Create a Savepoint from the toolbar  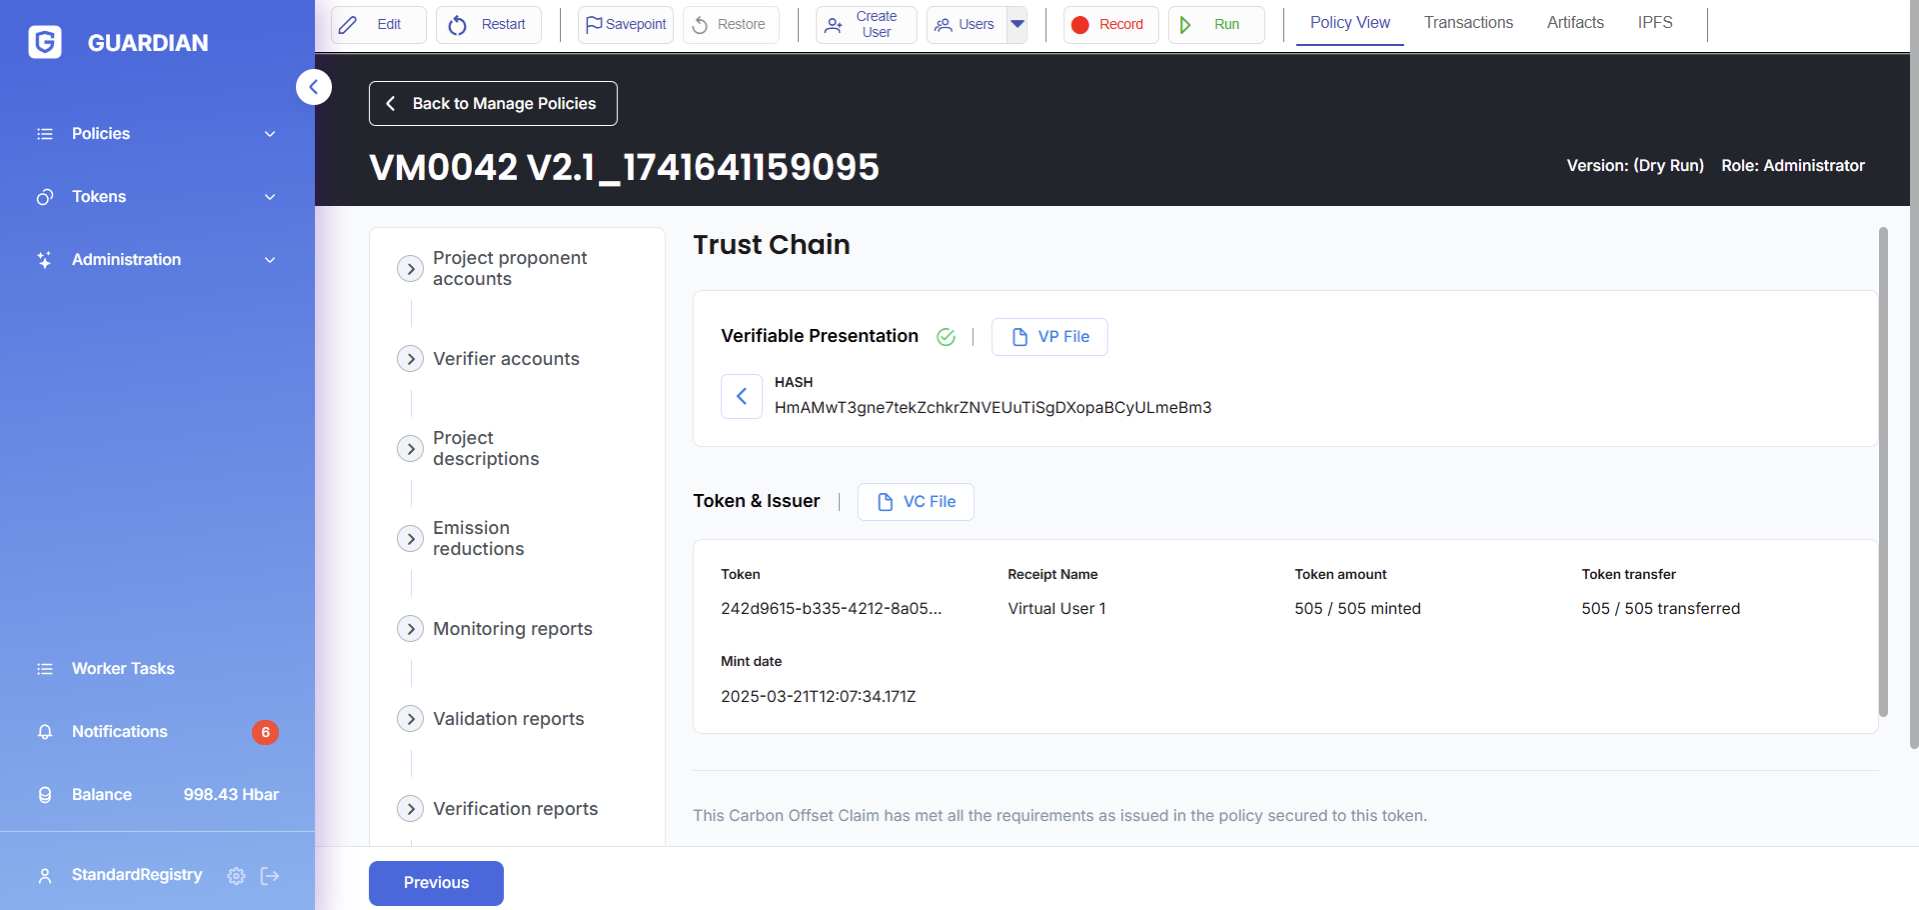pyautogui.click(x=625, y=24)
